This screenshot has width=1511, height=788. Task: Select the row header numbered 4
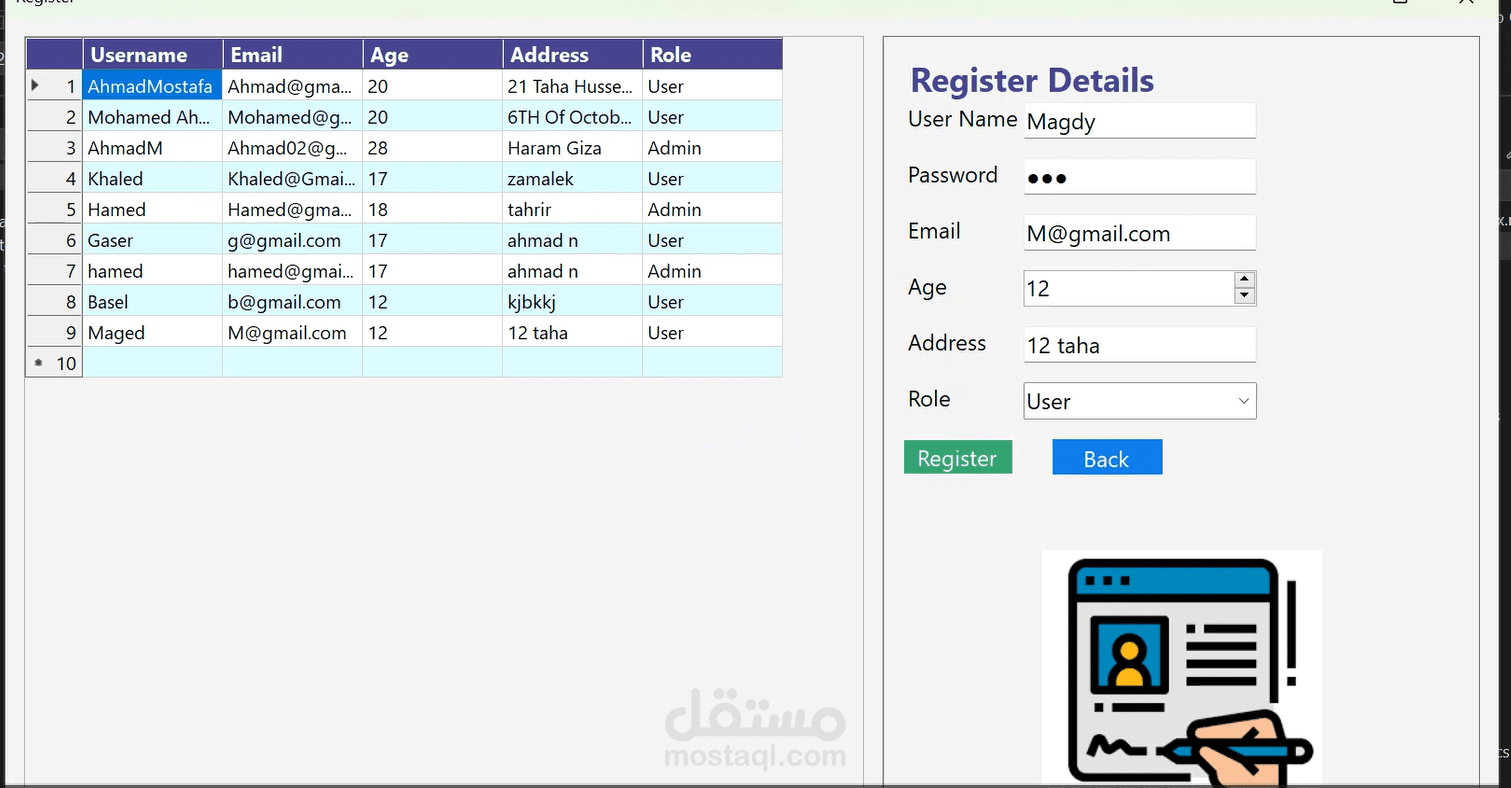coord(54,179)
